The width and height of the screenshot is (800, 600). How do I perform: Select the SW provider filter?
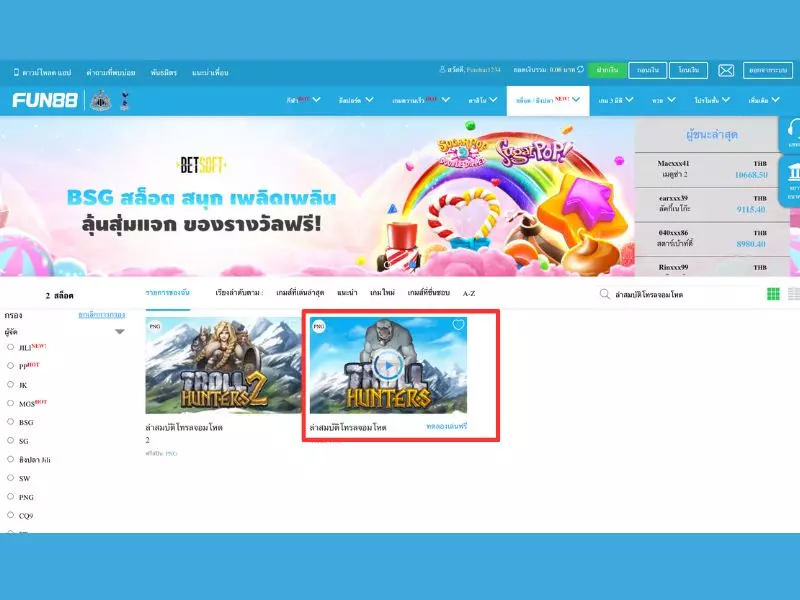10,478
